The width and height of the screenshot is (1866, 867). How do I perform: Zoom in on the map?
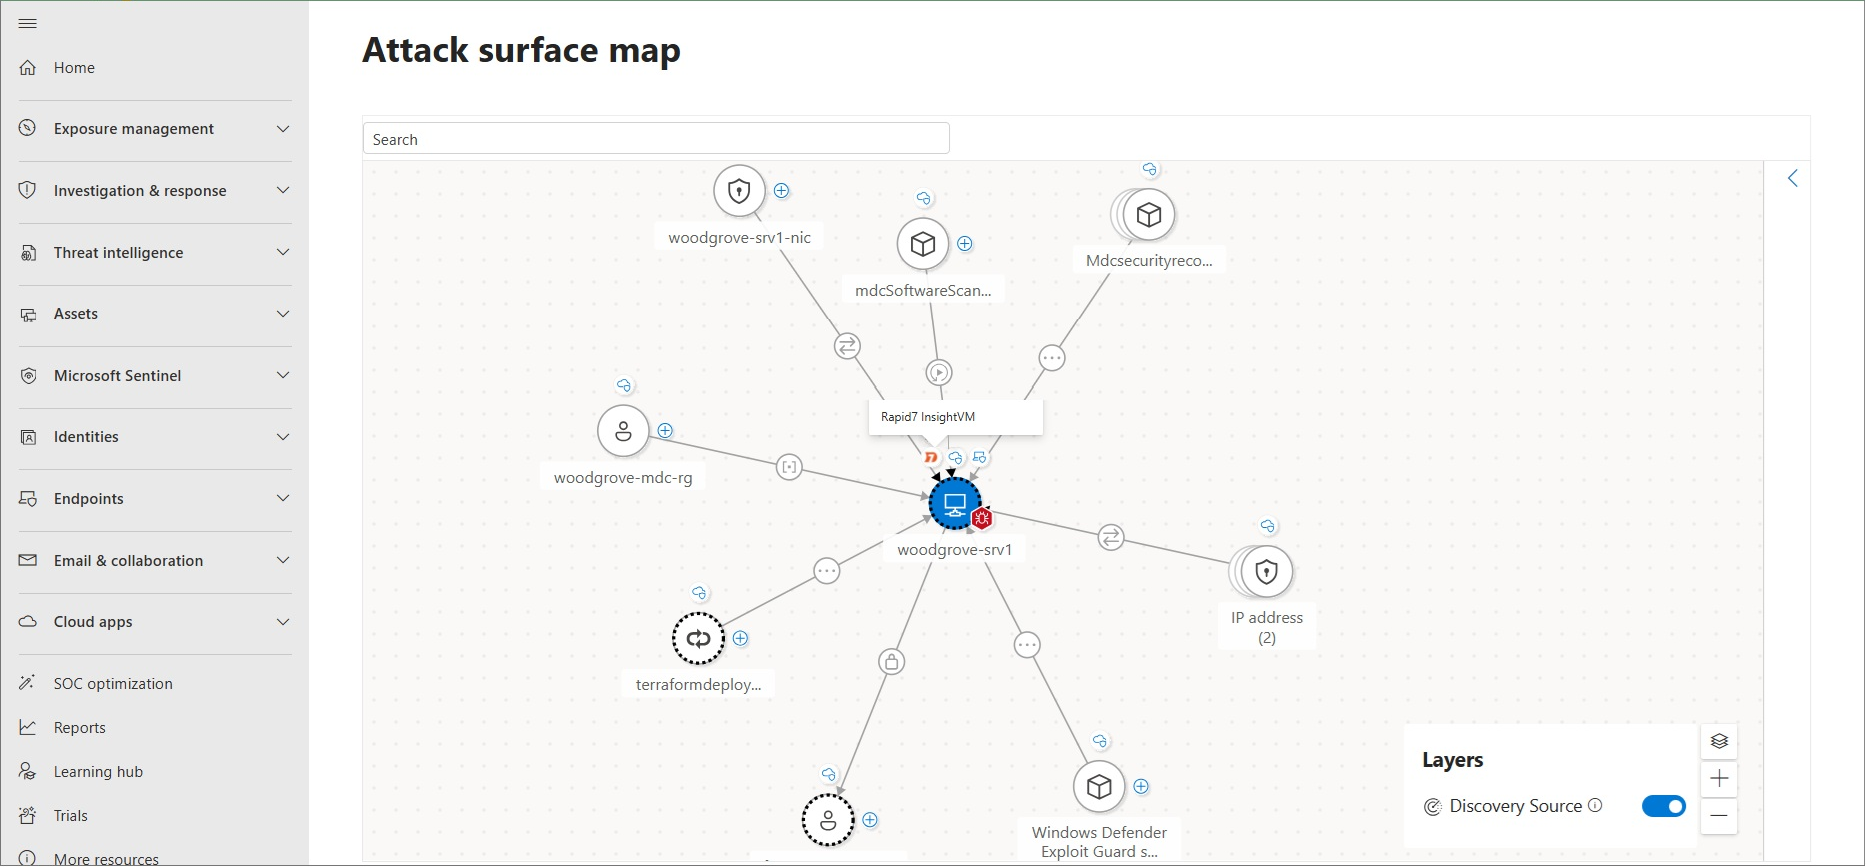pos(1719,778)
